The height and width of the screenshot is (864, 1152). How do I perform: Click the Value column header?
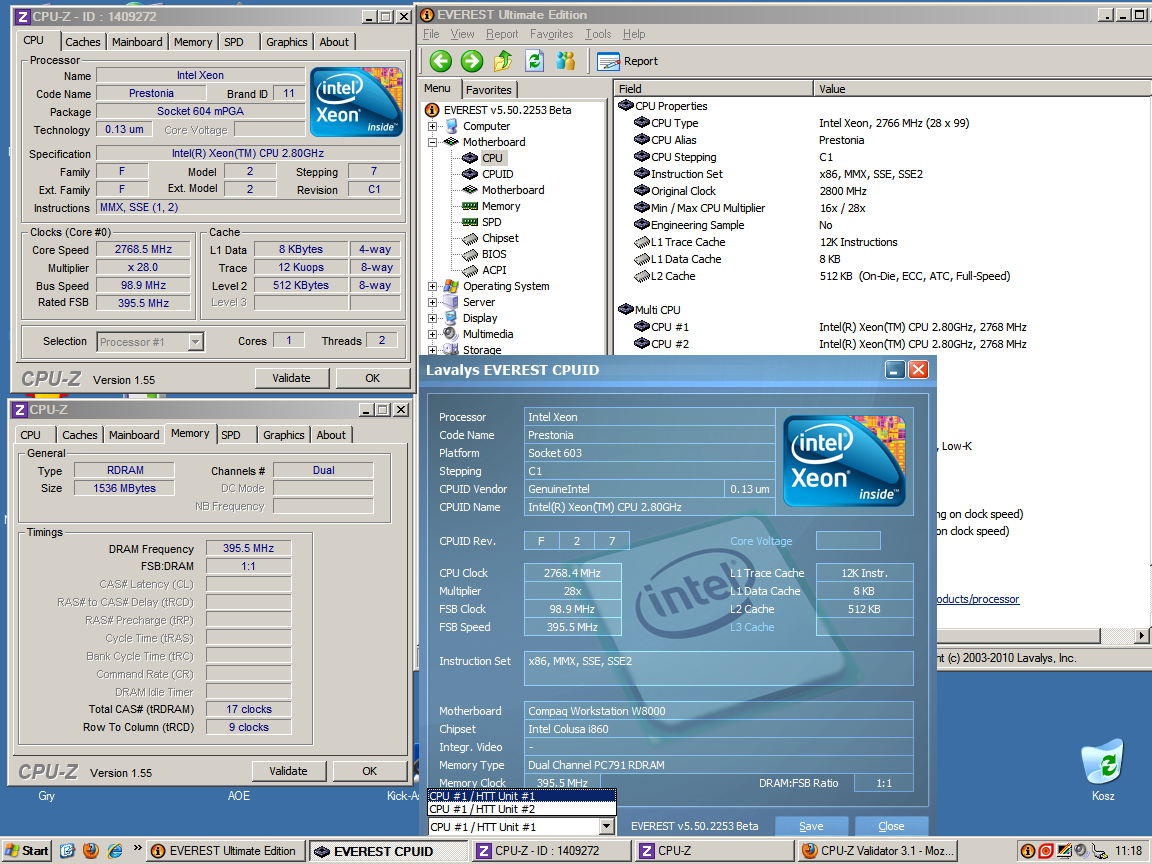pos(982,89)
